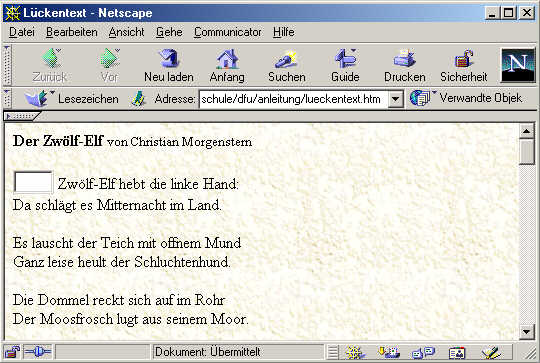Image resolution: width=540 pixels, height=363 pixels.
Task: Open the Mailbox inbox icon in status bar
Action: coord(388,352)
